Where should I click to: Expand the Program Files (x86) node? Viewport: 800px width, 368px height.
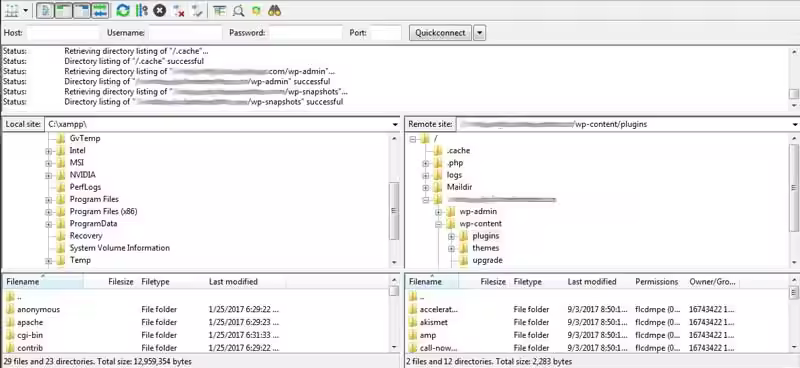pos(48,212)
